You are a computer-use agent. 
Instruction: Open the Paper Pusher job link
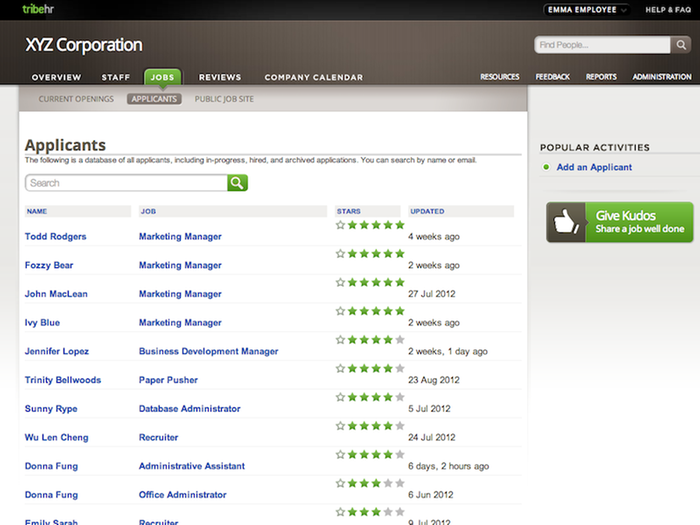click(168, 379)
